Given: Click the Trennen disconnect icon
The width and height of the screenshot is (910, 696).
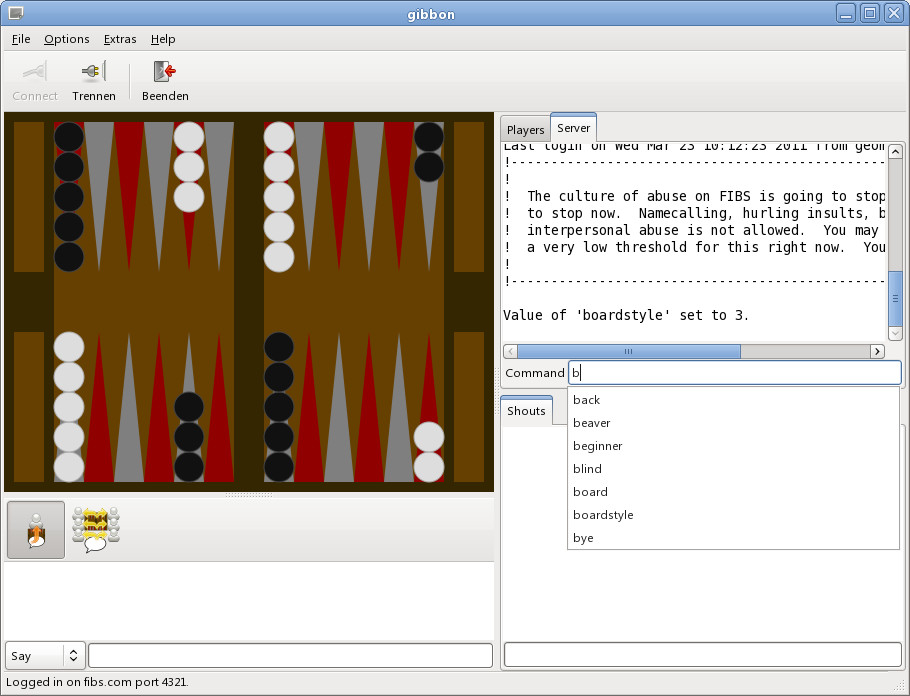Looking at the screenshot, I should pos(93,72).
